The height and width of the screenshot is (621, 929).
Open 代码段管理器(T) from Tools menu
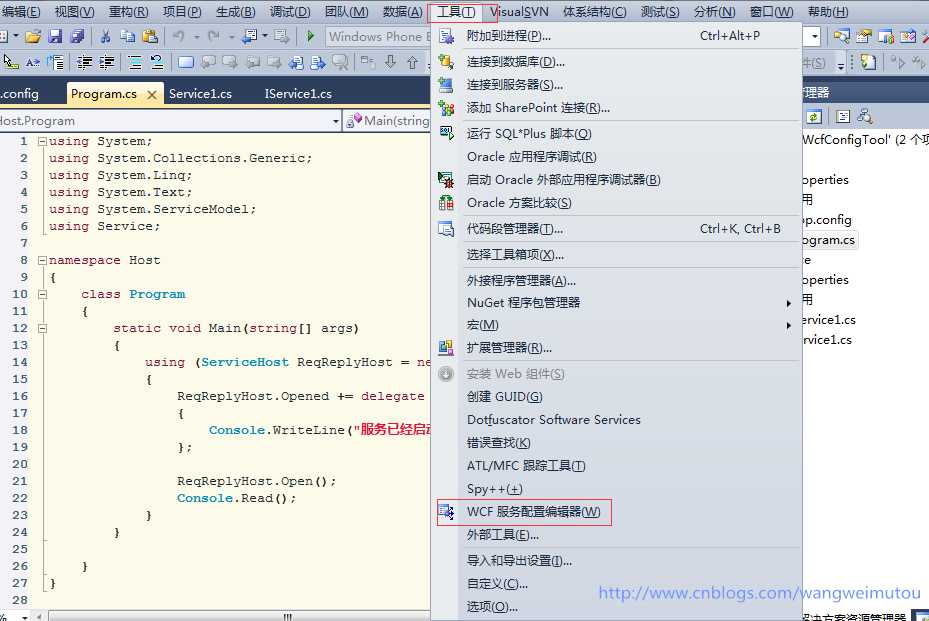(x=616, y=229)
